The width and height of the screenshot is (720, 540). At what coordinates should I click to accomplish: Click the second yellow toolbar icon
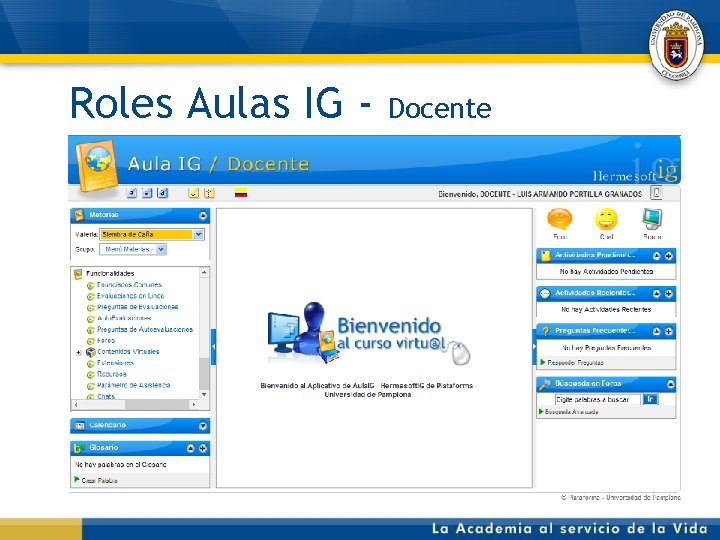tap(209, 193)
